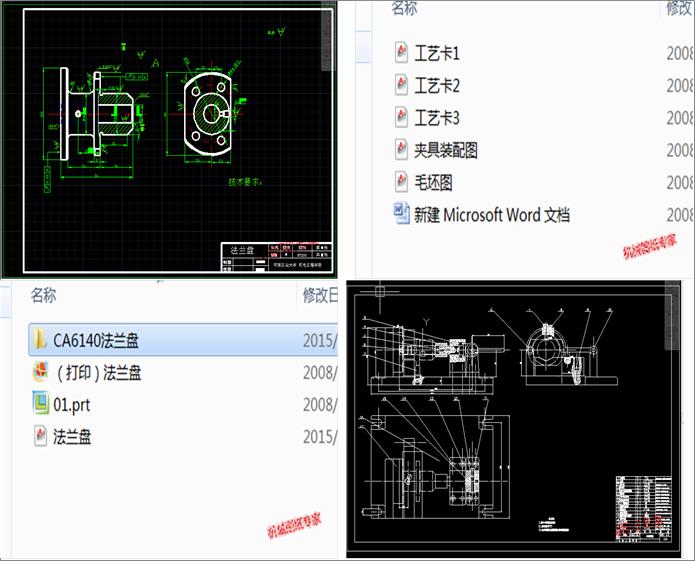Sort by 名称 column in upper file list
The image size is (695, 561).
[404, 8]
